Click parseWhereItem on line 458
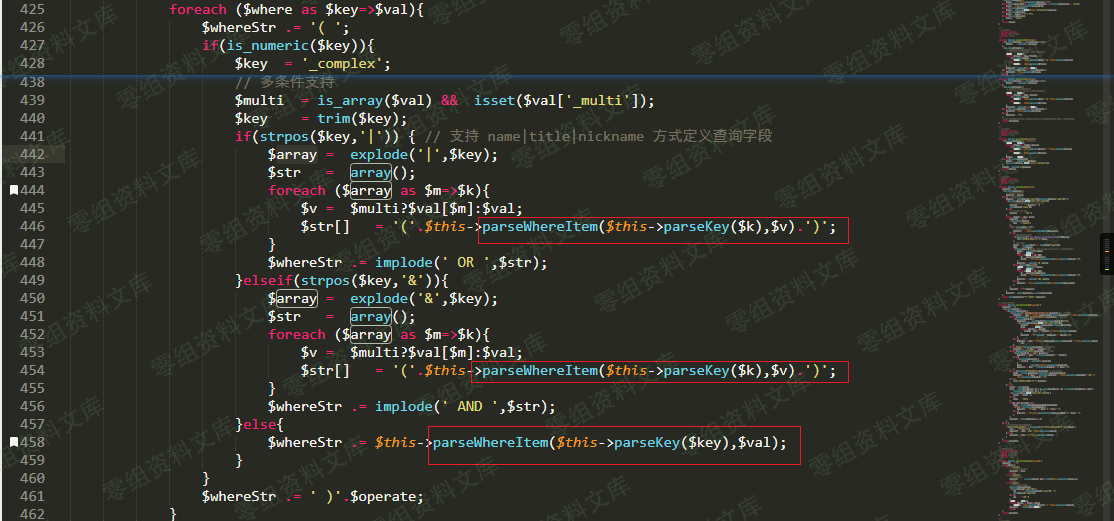1114x521 pixels. pyautogui.click(x=490, y=442)
